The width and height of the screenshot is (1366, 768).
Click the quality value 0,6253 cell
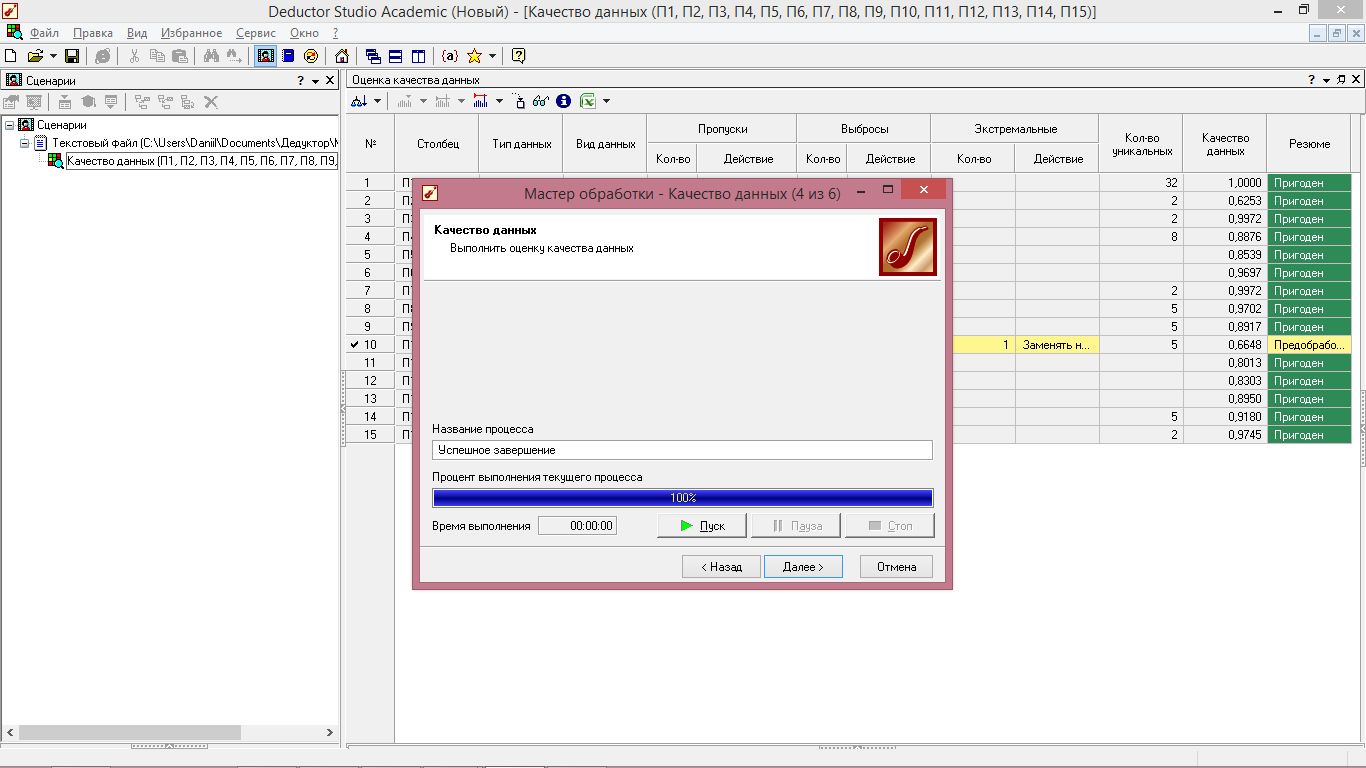(x=1225, y=201)
